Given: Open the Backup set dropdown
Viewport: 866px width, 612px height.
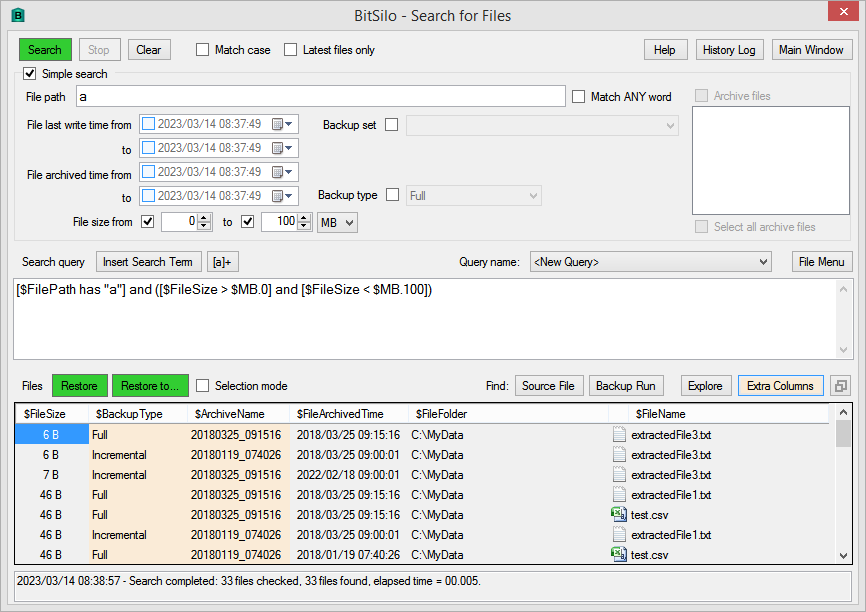Looking at the screenshot, I should (x=542, y=125).
